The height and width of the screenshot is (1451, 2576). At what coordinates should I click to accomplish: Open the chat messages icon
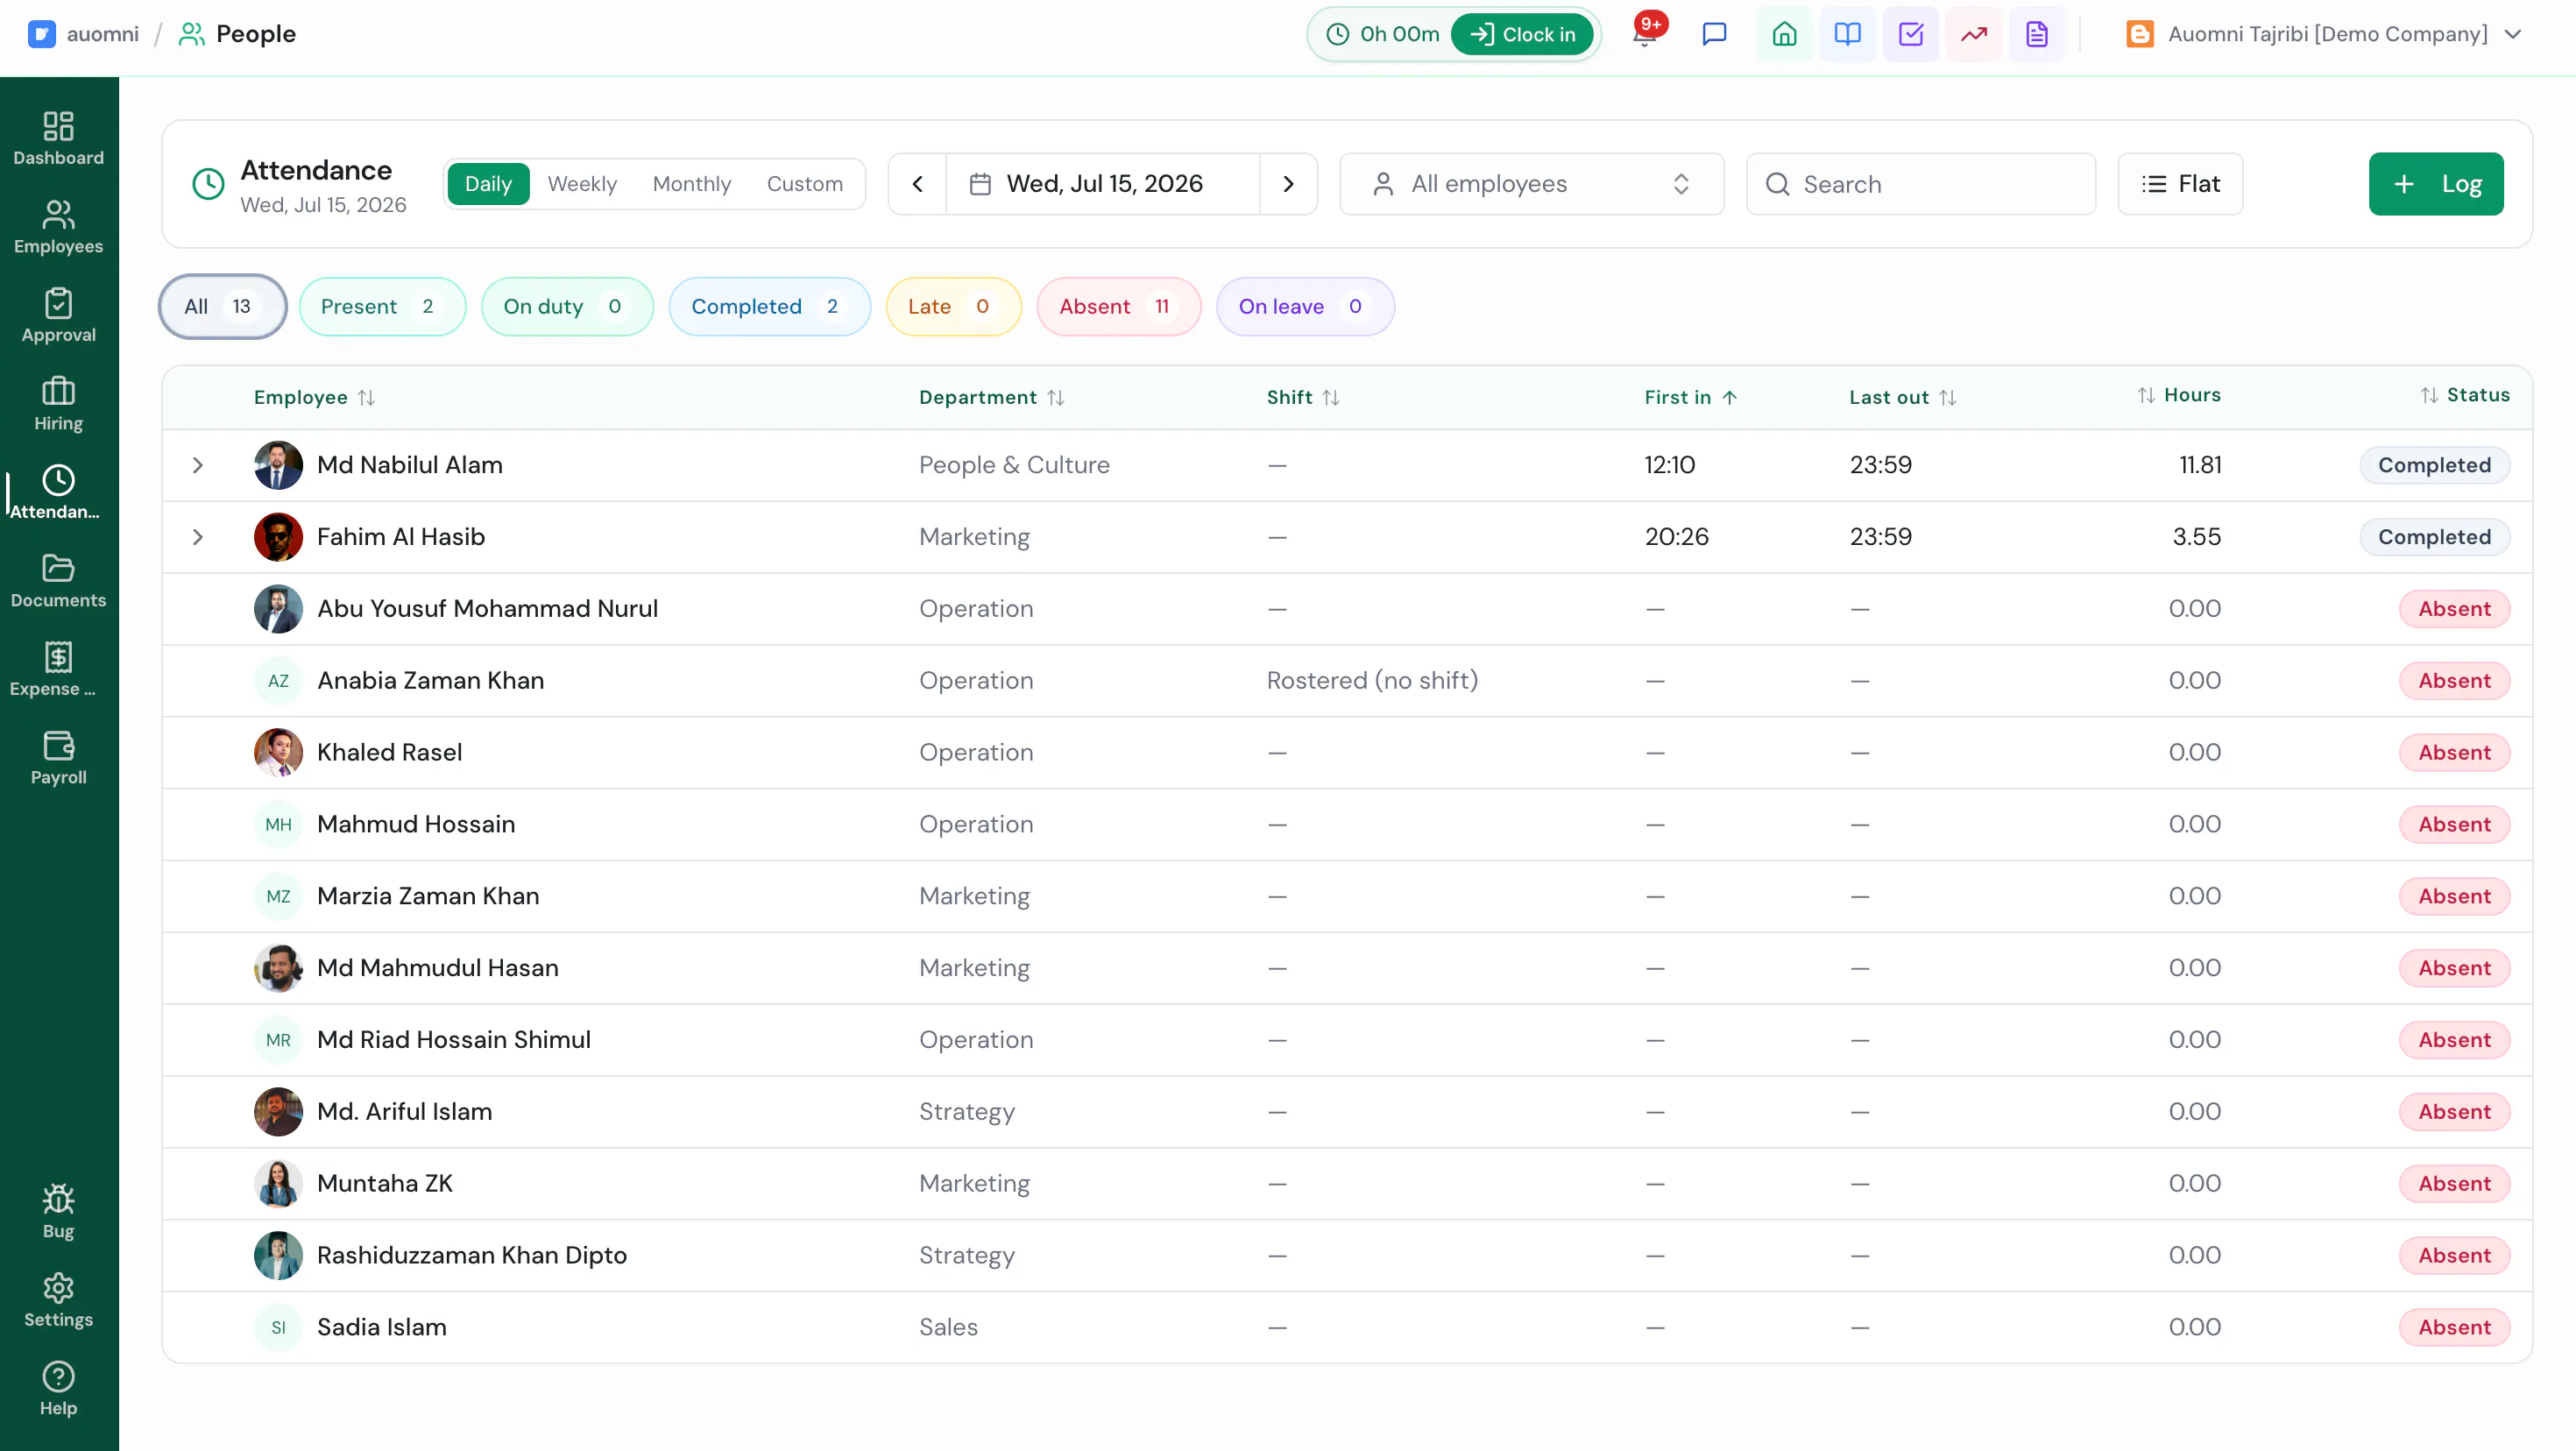1714,34
